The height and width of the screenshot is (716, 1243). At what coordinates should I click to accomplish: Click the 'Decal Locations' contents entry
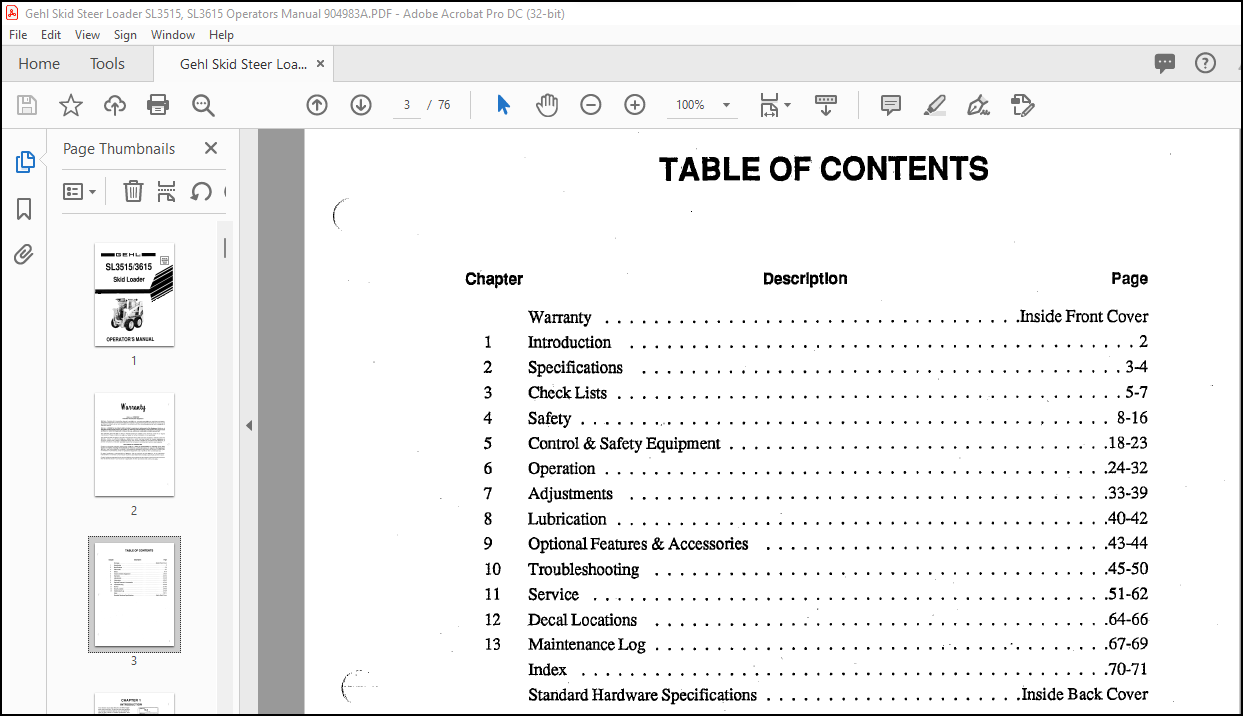pos(582,620)
